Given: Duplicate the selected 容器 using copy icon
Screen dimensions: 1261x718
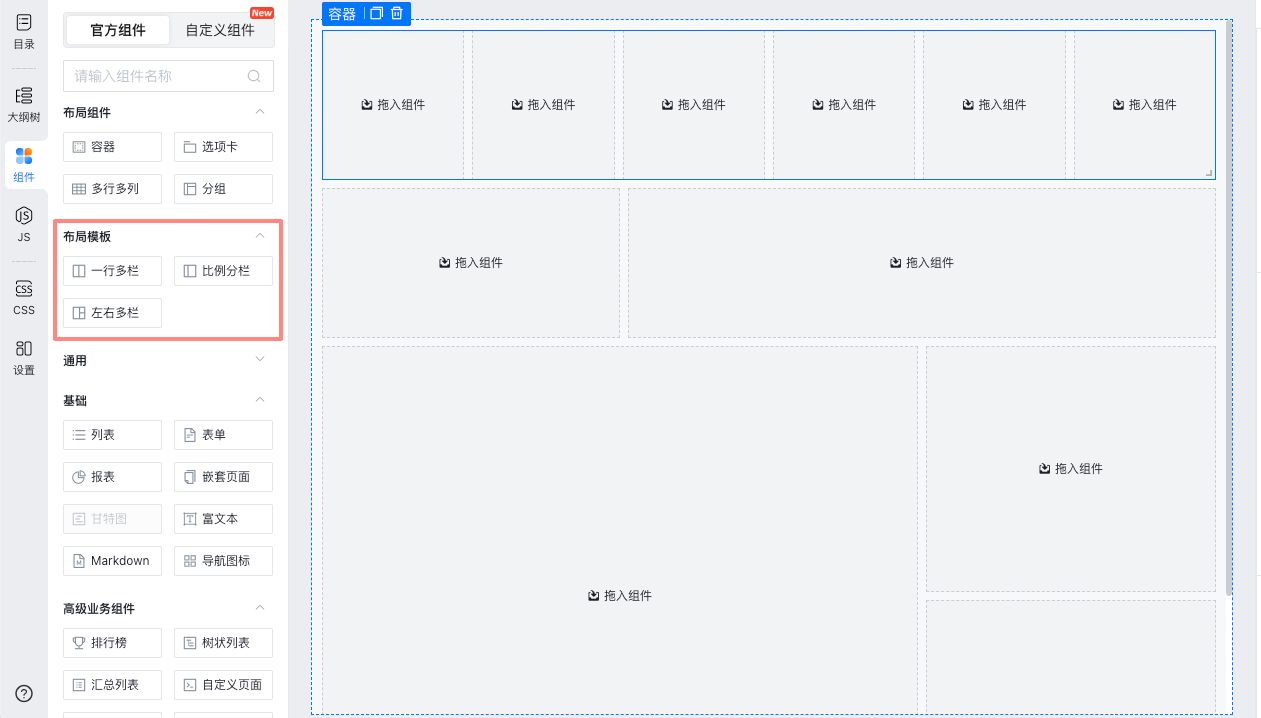Looking at the screenshot, I should pos(376,14).
